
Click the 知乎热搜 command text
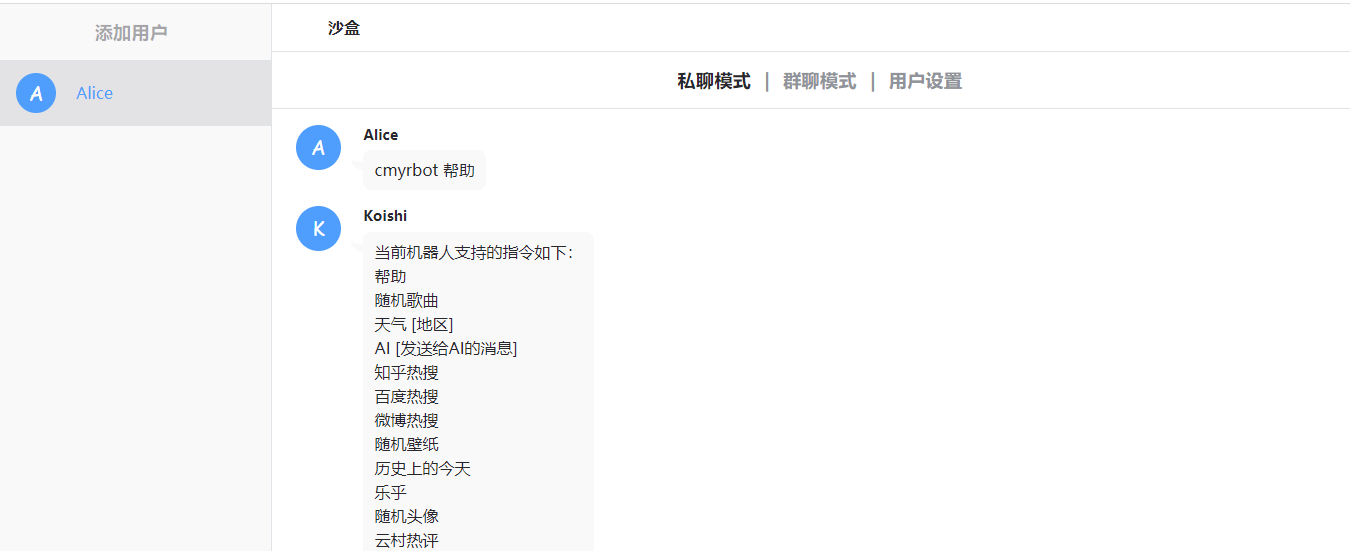(x=406, y=372)
